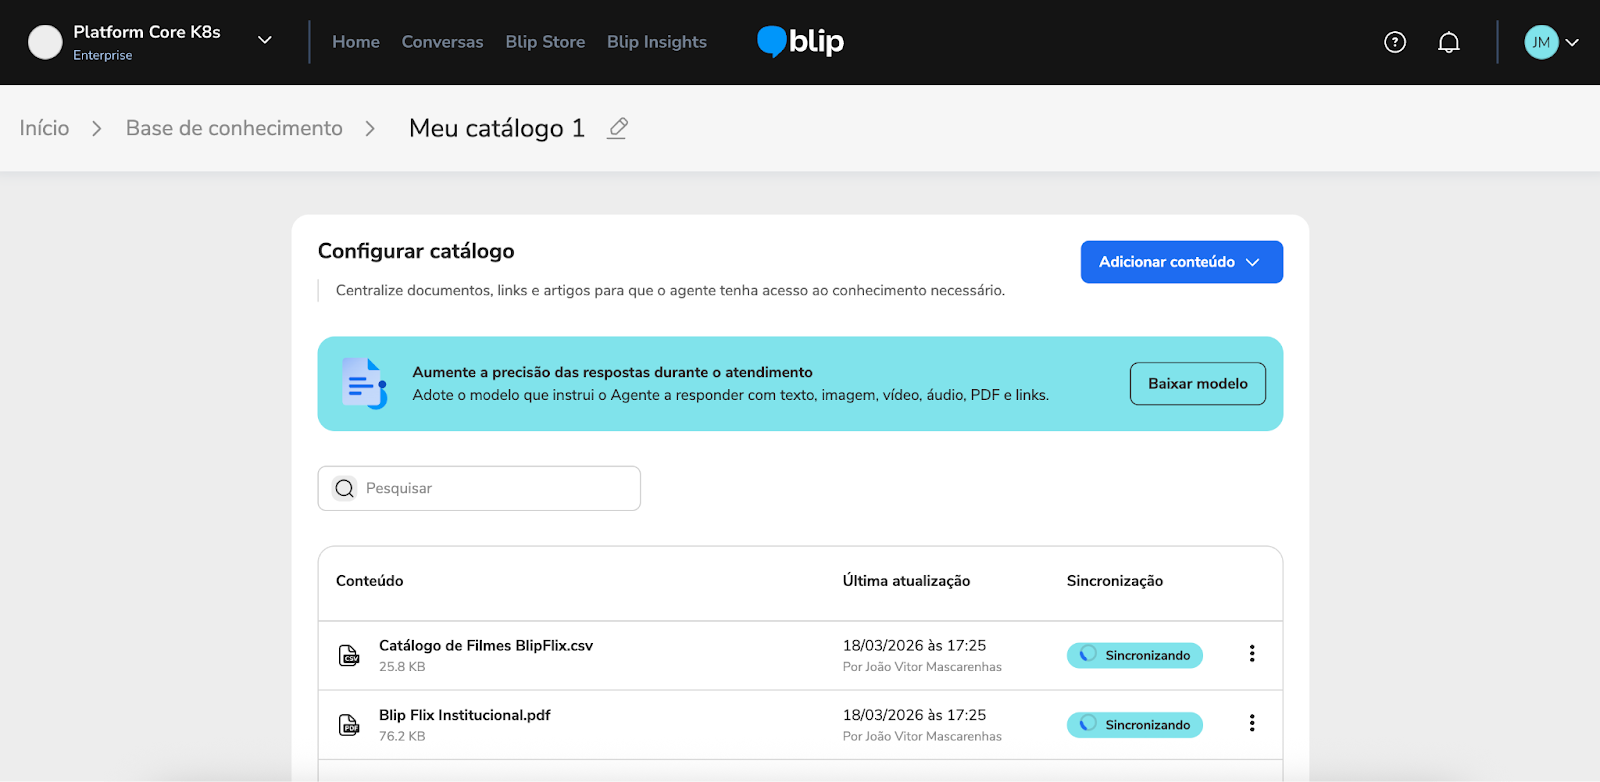Go to Início breadcrumb link
1600x782 pixels.
tap(44, 128)
